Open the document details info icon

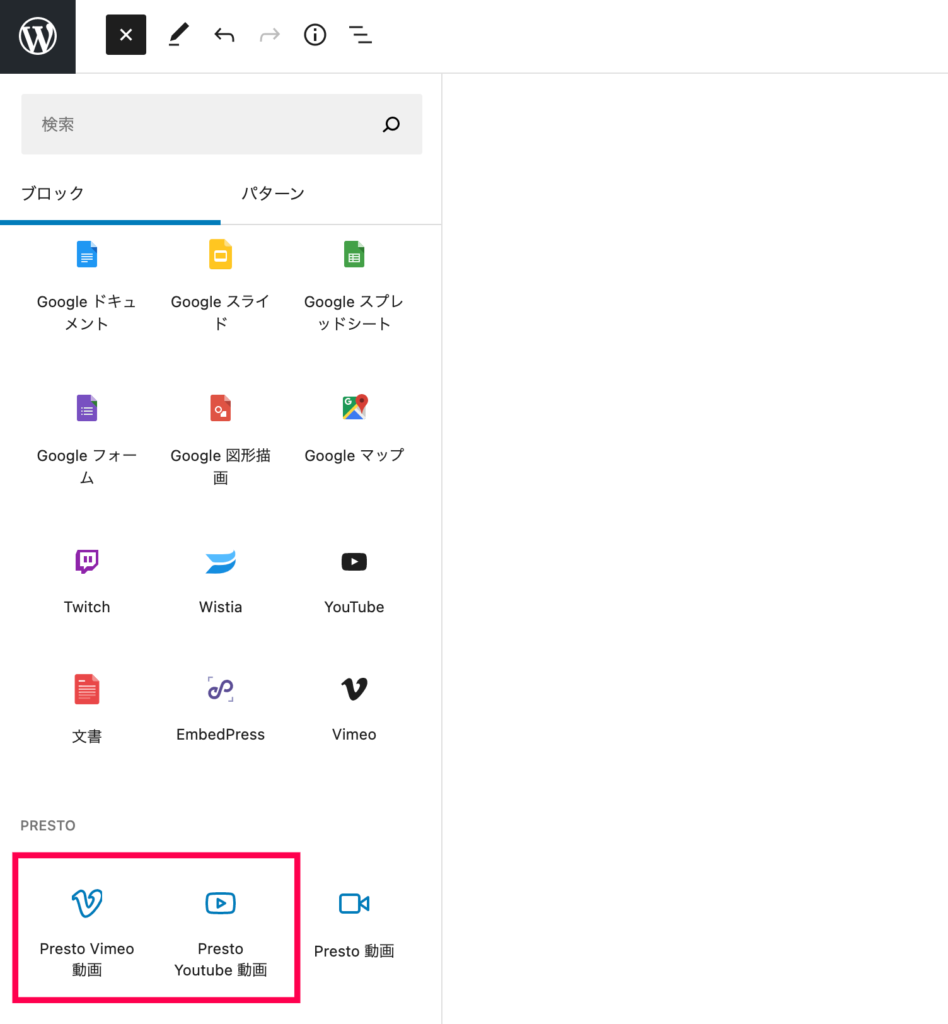pyautogui.click(x=315, y=35)
